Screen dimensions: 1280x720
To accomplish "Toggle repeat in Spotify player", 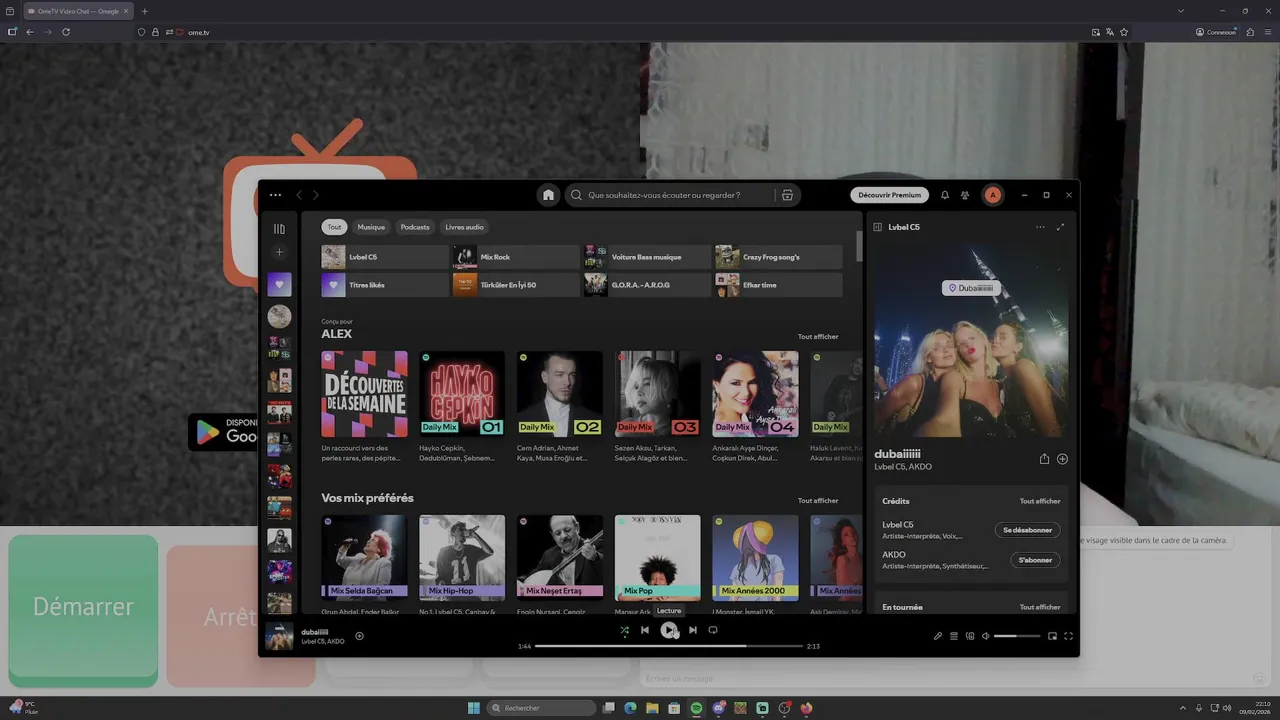I will tap(713, 630).
